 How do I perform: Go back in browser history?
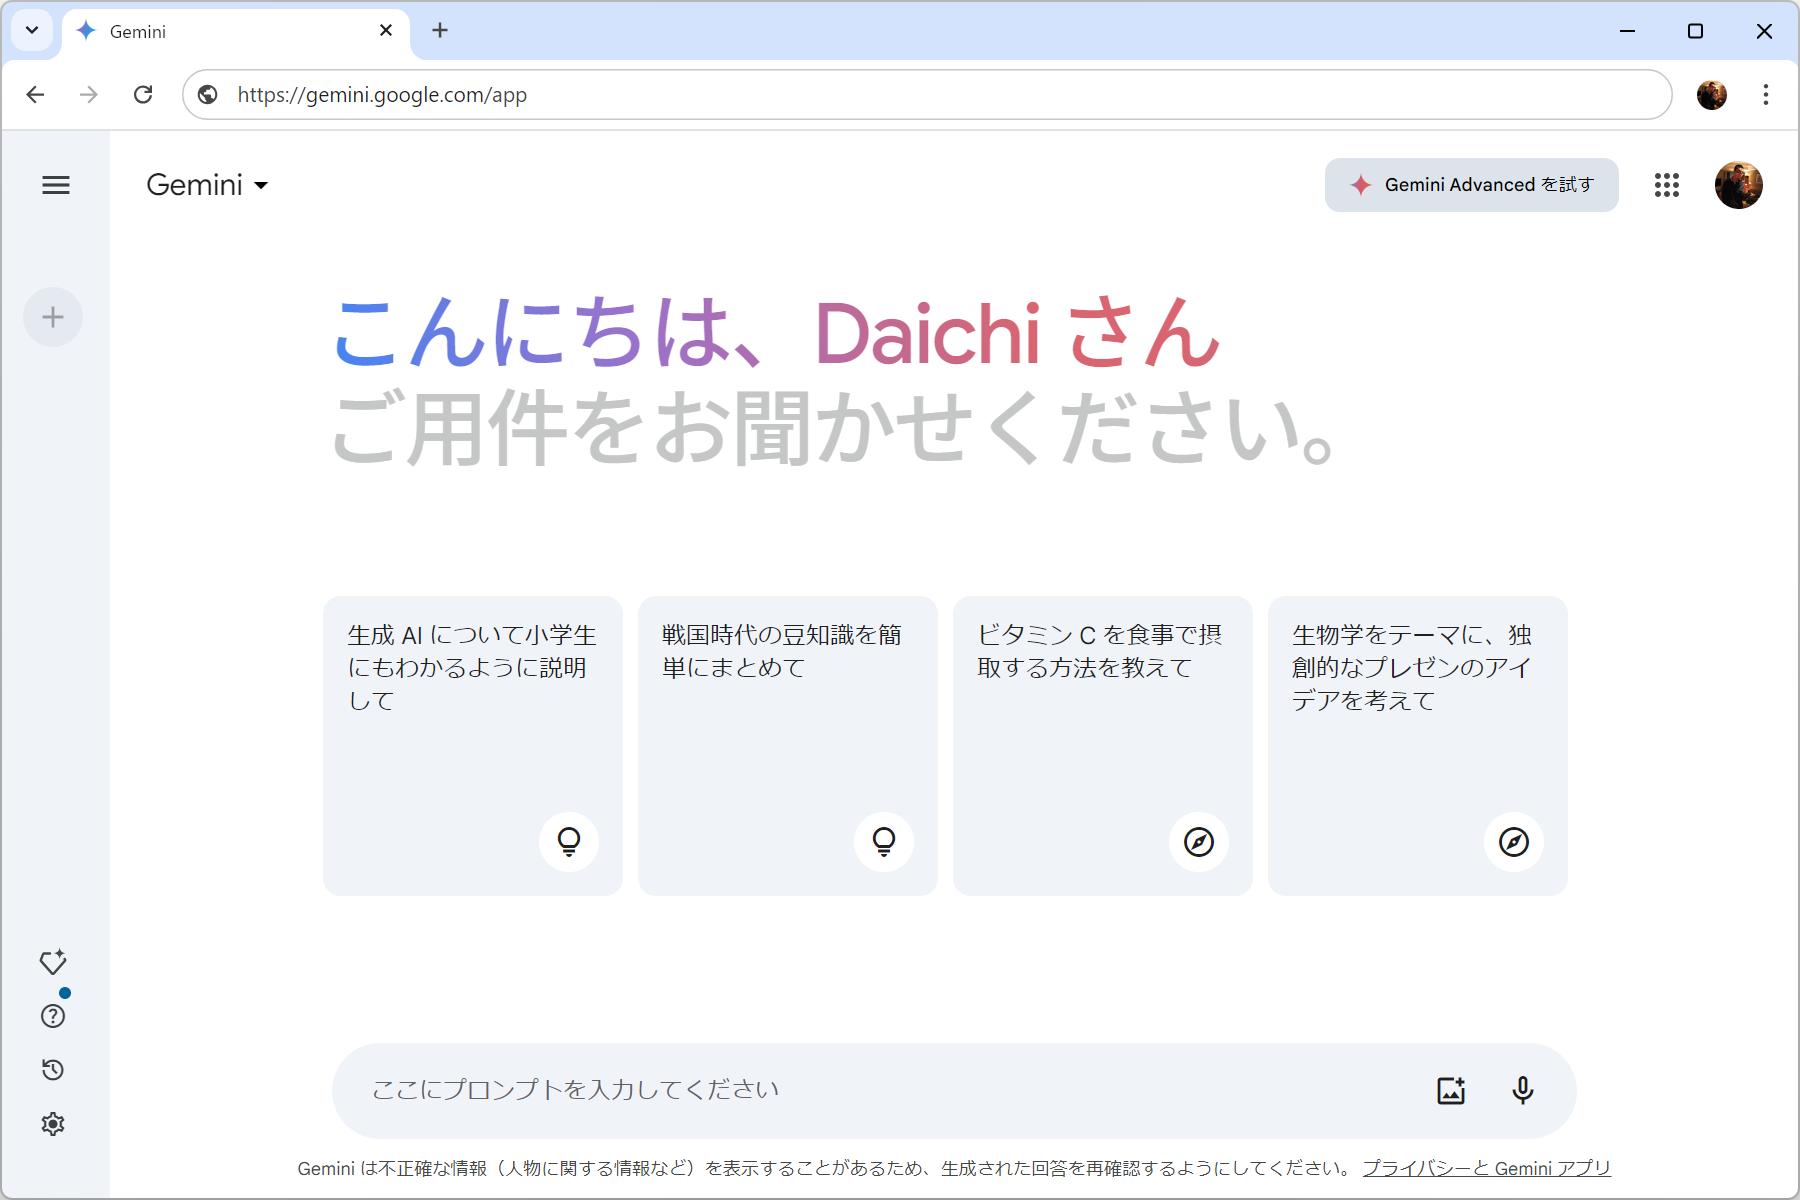point(35,95)
